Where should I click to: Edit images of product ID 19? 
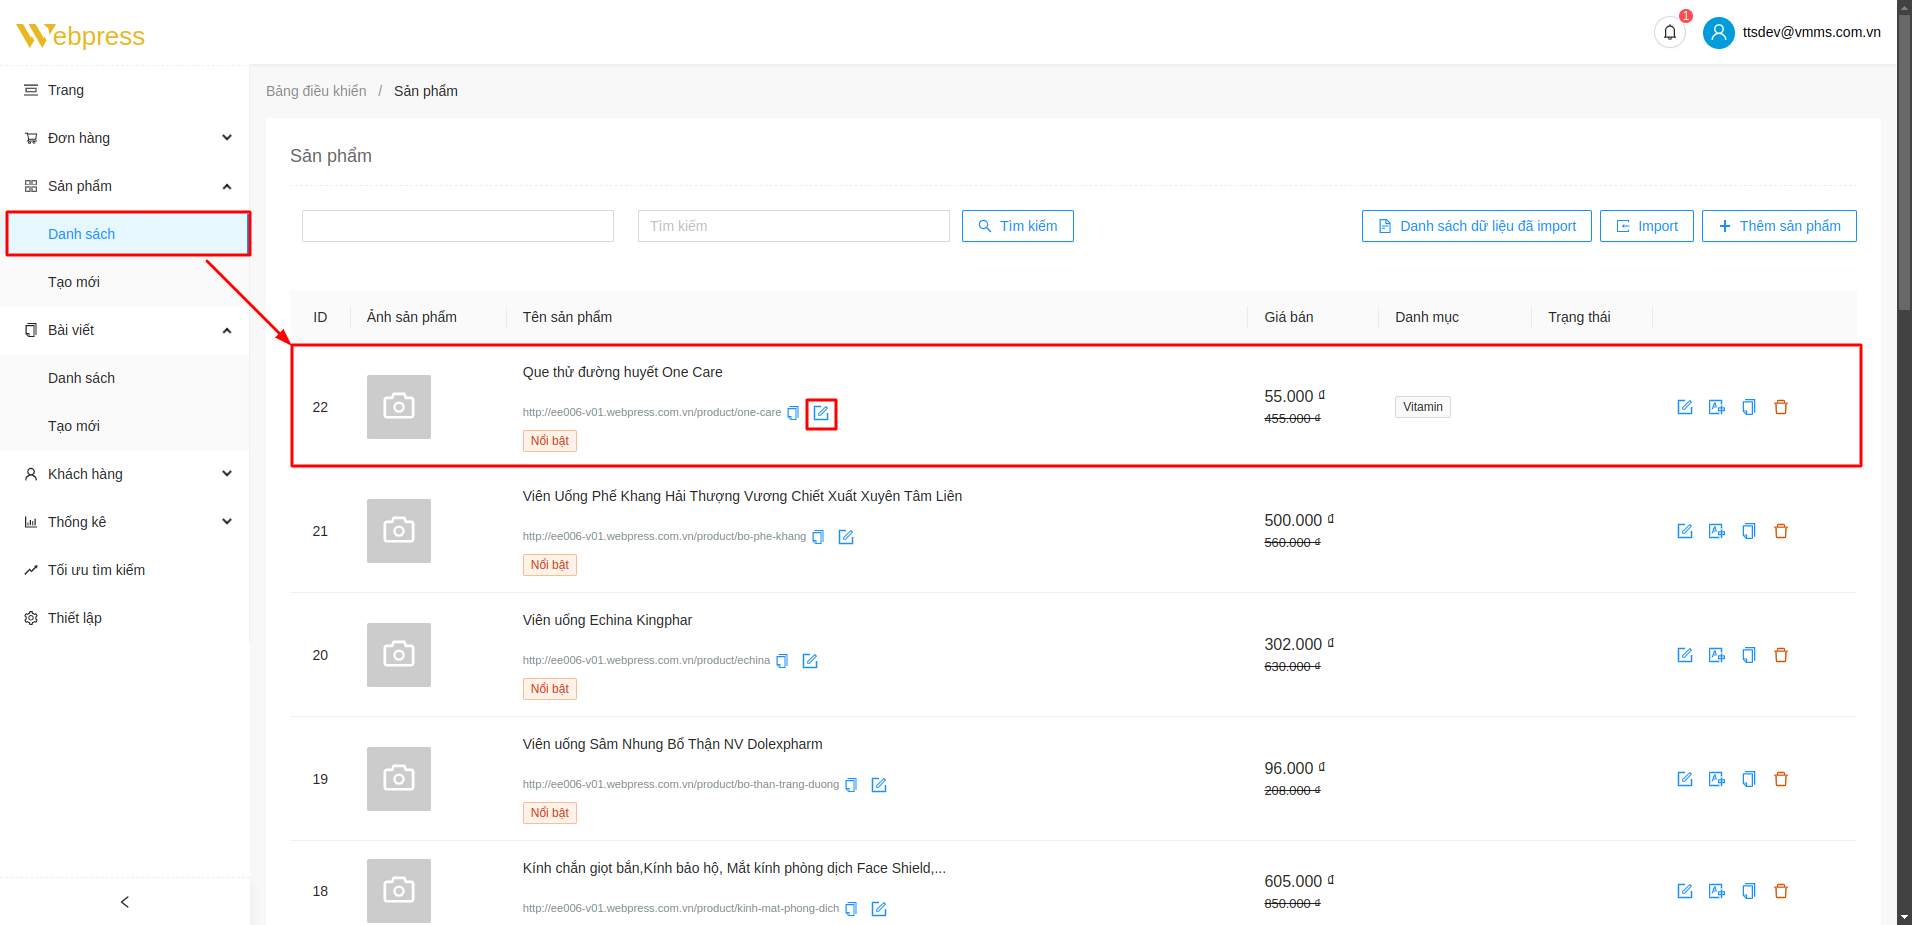(1716, 779)
